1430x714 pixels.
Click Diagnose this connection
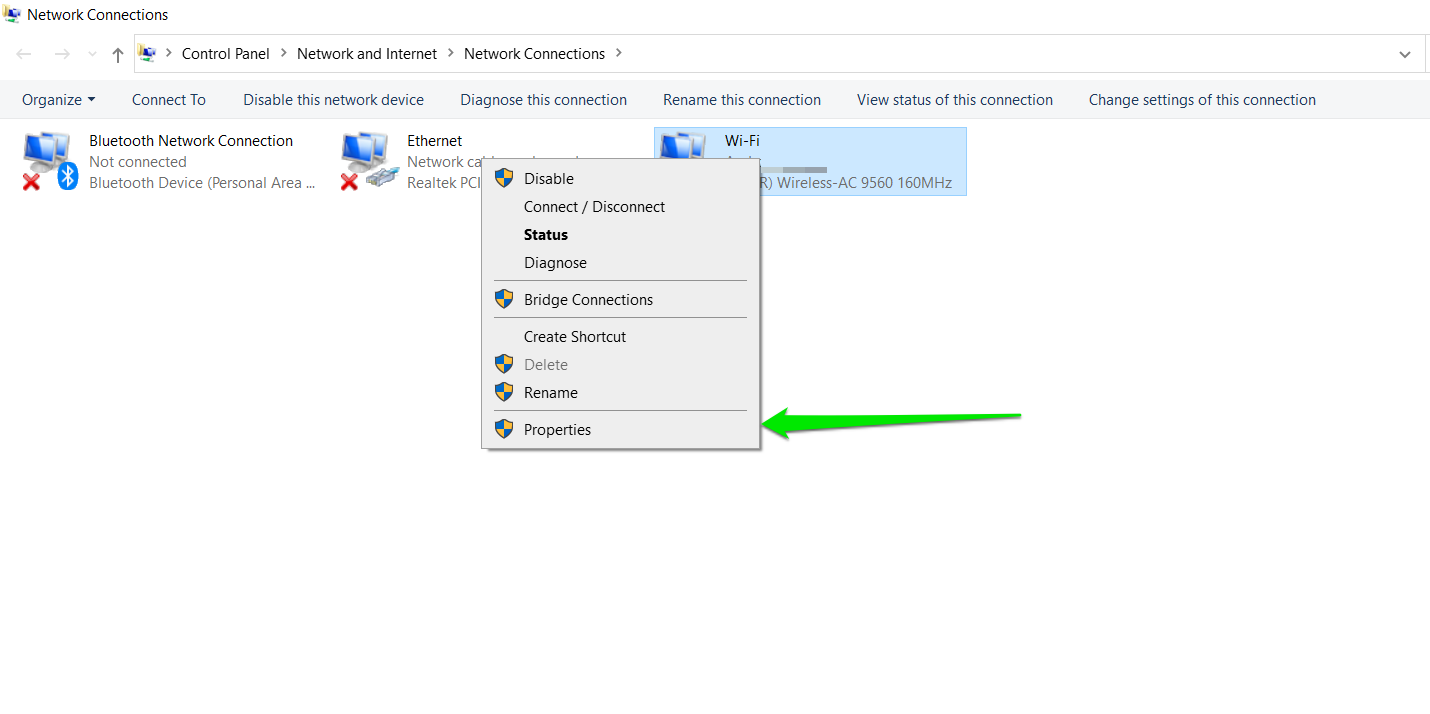544,100
